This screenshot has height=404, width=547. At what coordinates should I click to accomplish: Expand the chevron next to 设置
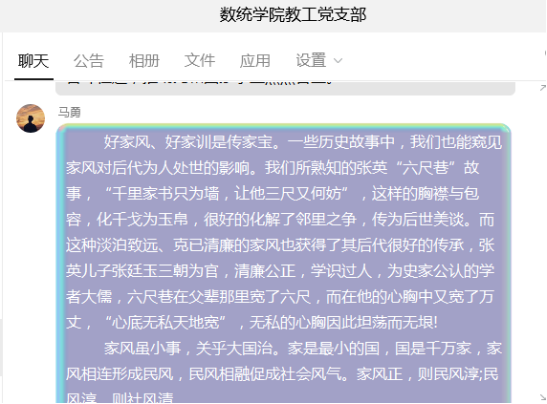(338, 61)
